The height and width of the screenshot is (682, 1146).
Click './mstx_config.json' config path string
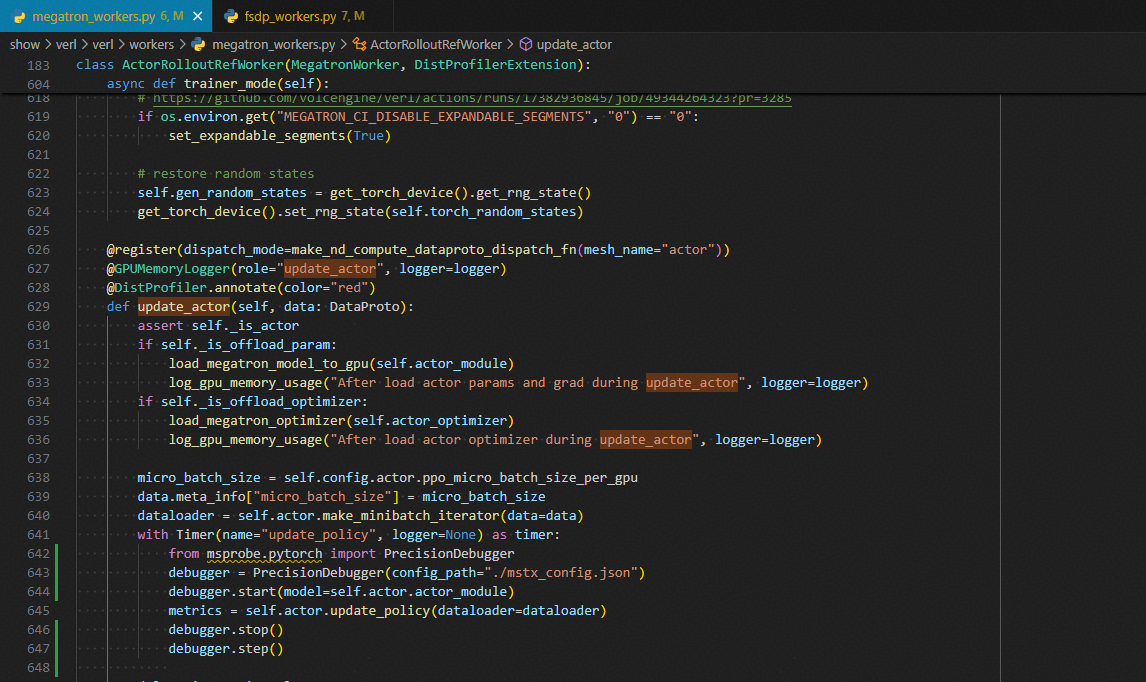coord(563,572)
